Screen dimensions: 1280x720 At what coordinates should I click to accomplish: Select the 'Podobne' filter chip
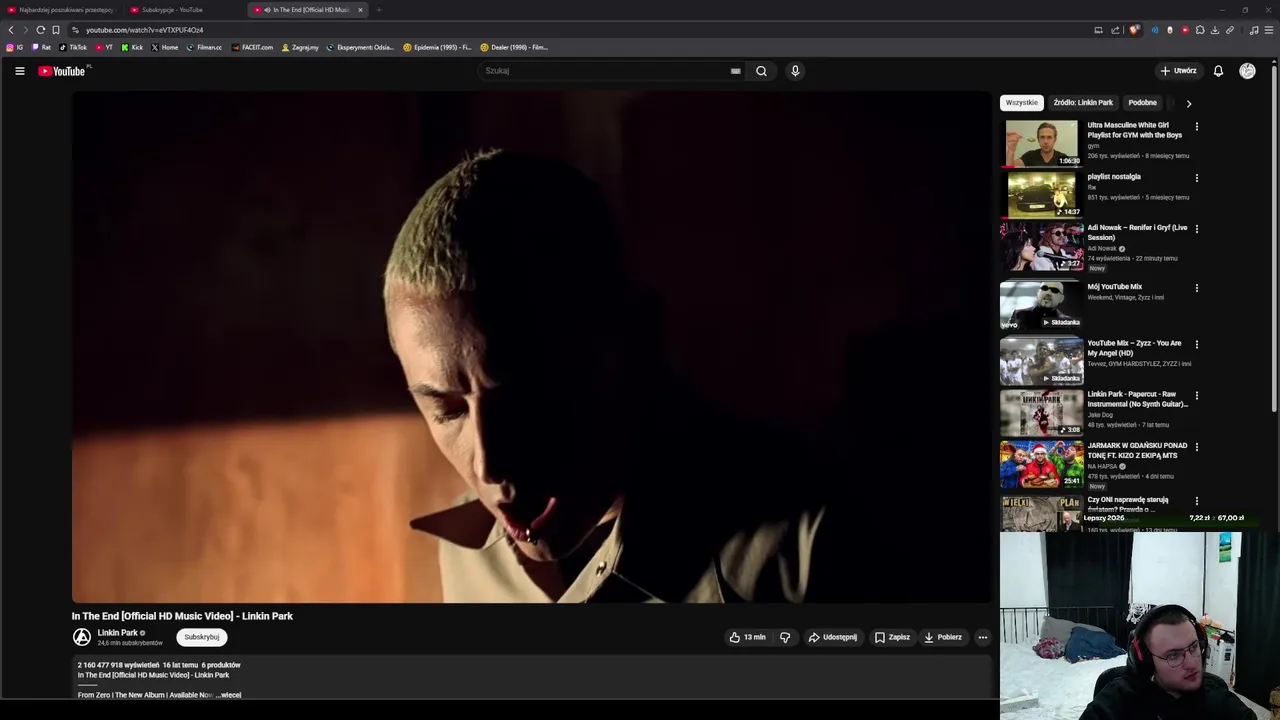(x=1142, y=103)
